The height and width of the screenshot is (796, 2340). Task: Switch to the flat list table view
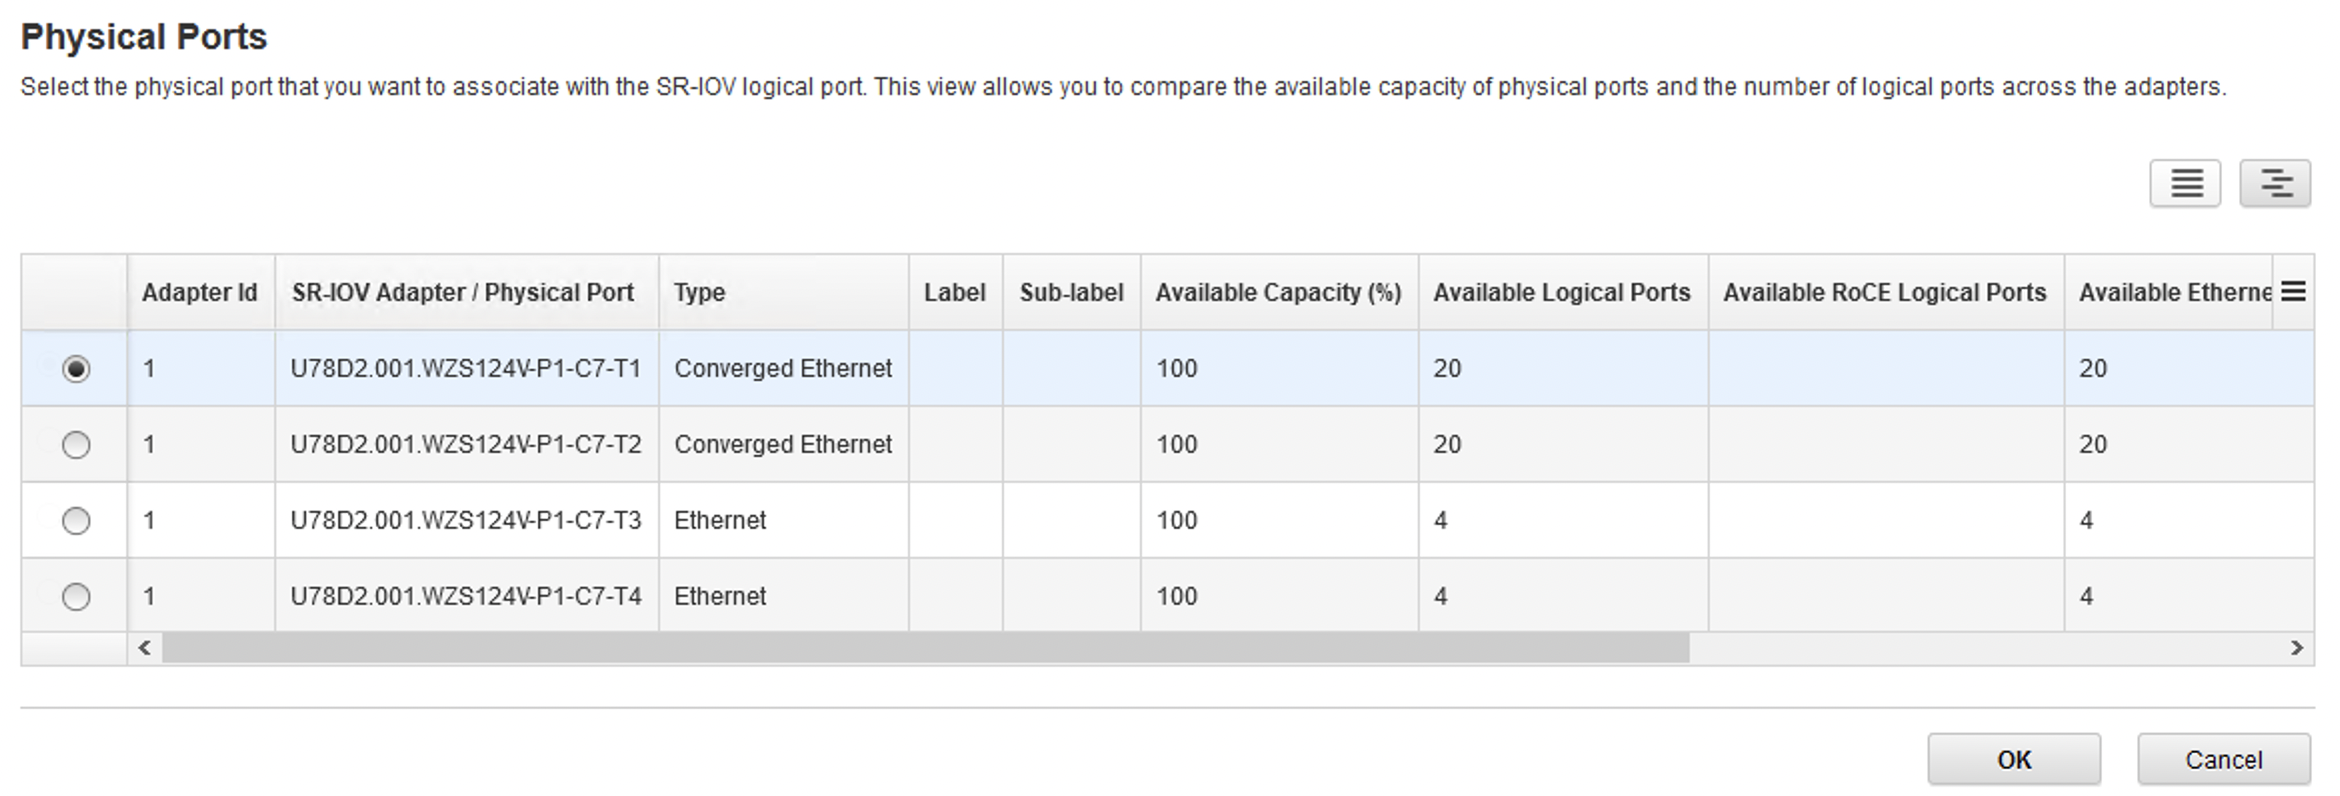tap(2184, 183)
